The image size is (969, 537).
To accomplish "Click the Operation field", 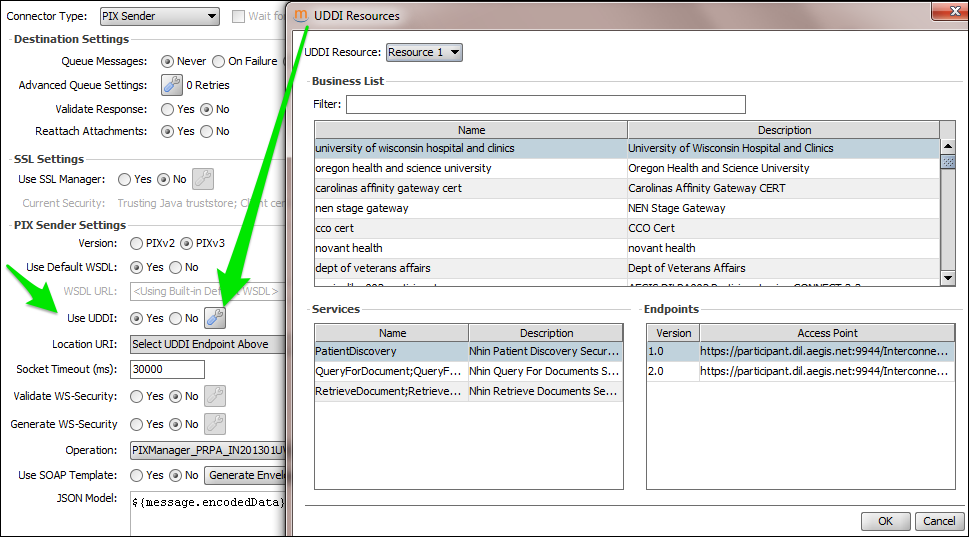I will [208, 450].
